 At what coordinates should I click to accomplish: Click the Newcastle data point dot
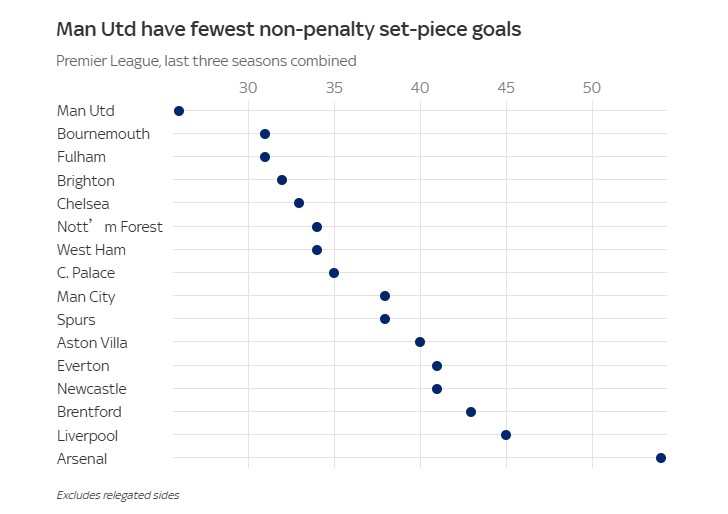[x=437, y=389]
